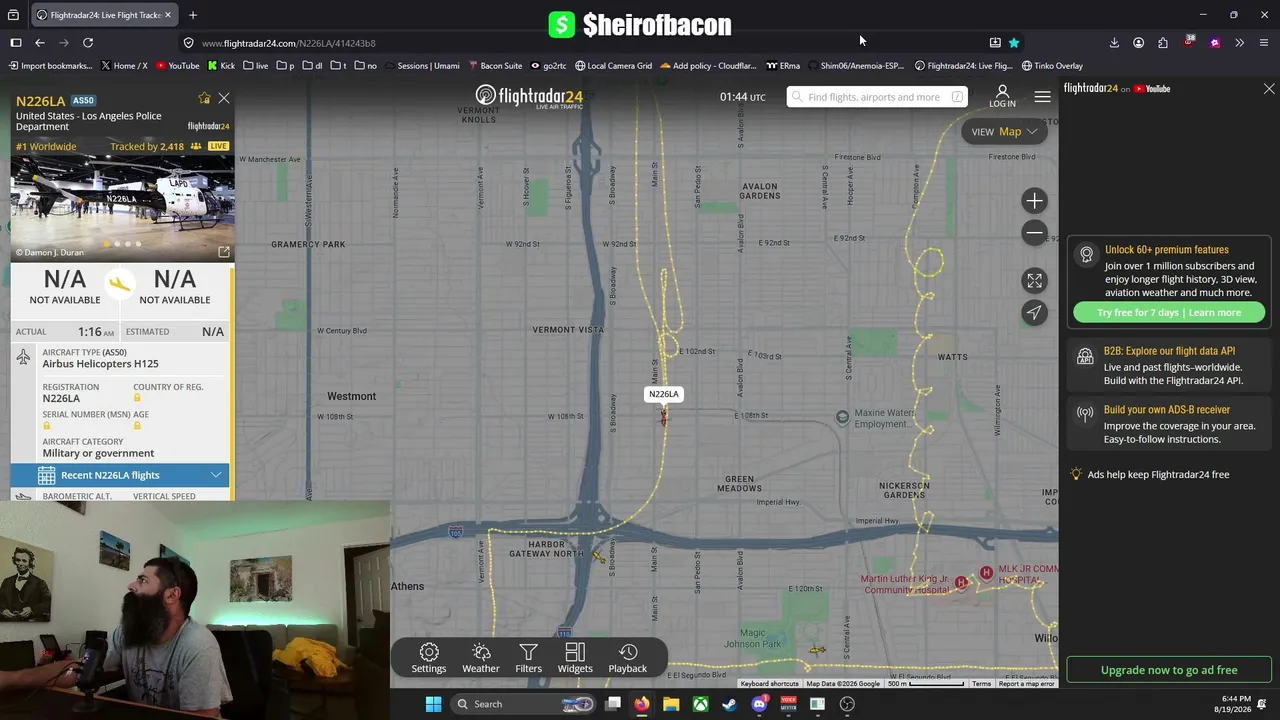Image resolution: width=1280 pixels, height=720 pixels.
Task: Click the calendar icon for recent flights
Action: pyautogui.click(x=47, y=476)
